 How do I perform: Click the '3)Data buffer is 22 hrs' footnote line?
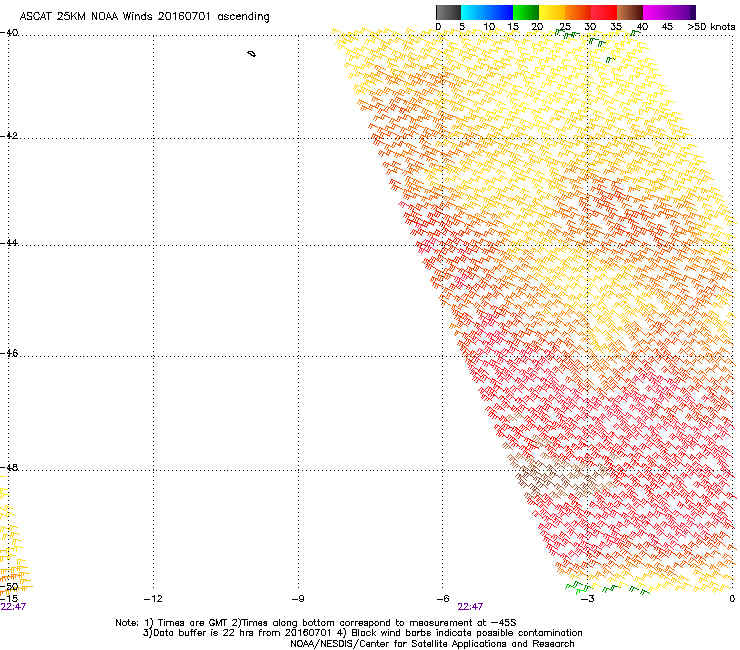point(362,633)
